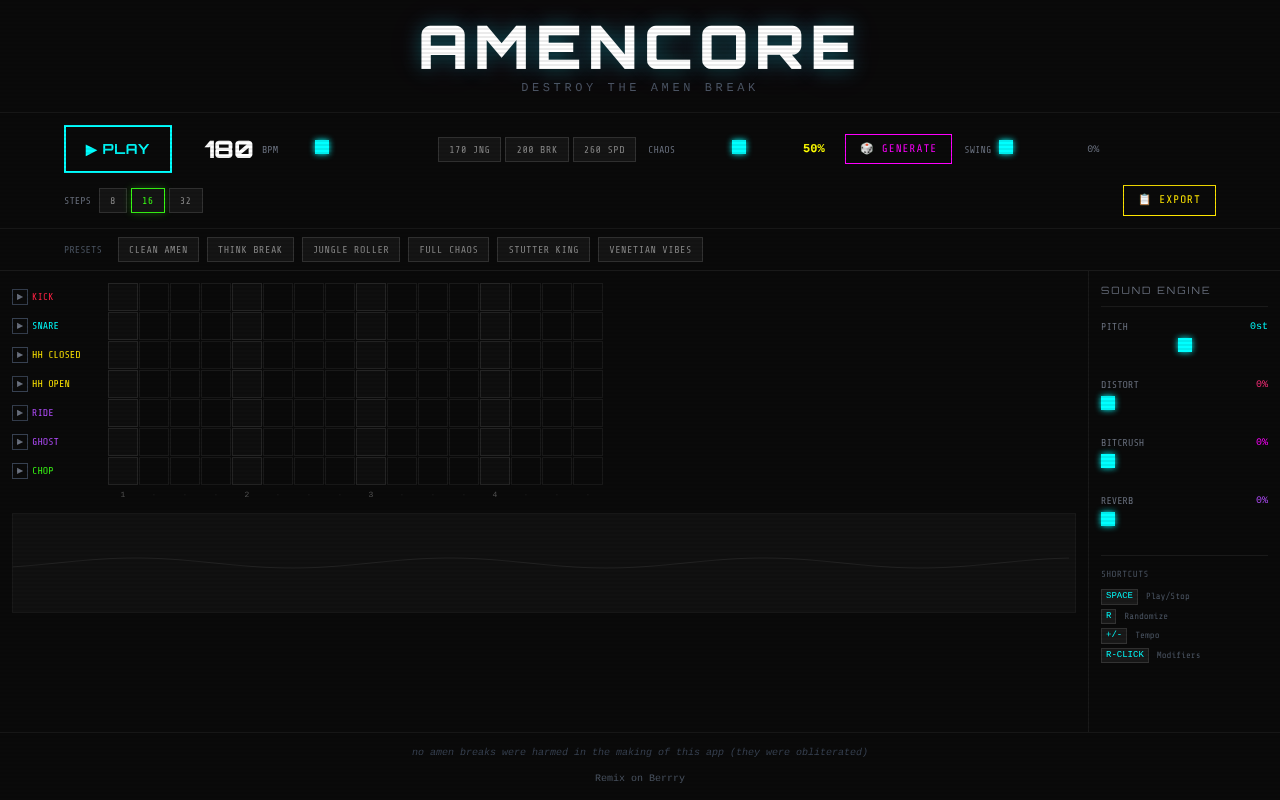Load the CLEAN AMEN preset
The image size is (1280, 800).
158,250
